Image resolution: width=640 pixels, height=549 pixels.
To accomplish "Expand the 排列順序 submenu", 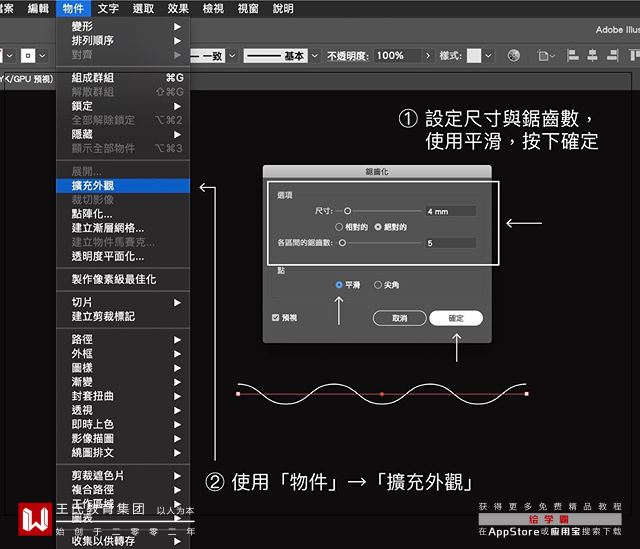I will click(x=123, y=41).
